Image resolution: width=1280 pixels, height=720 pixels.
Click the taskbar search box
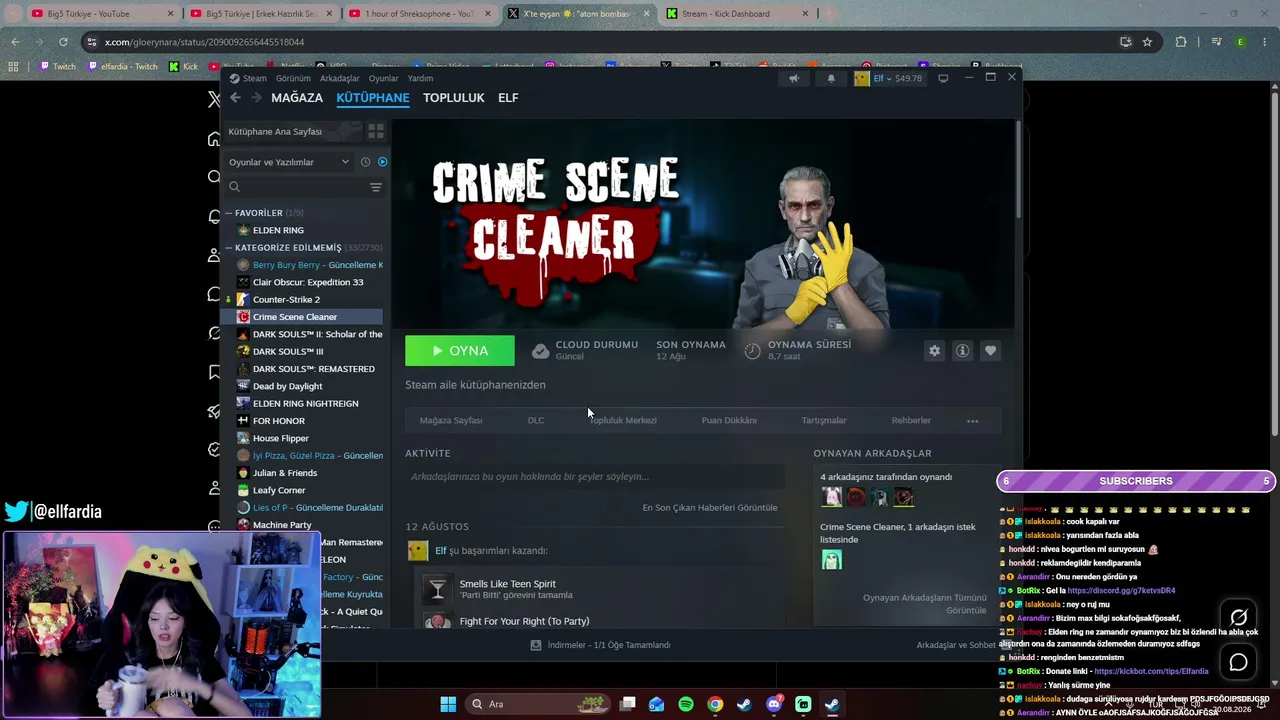(x=540, y=704)
